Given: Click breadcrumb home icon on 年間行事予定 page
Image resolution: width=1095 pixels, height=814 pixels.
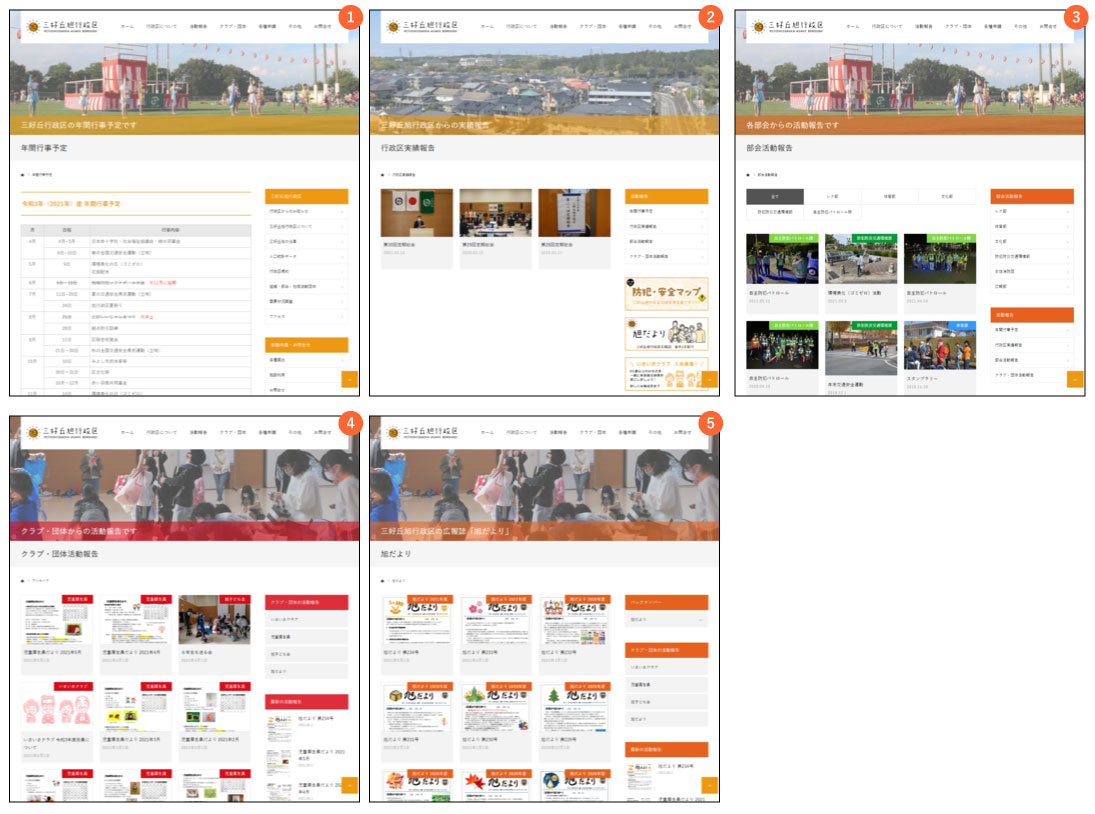Looking at the screenshot, I should pyautogui.click(x=22, y=175).
